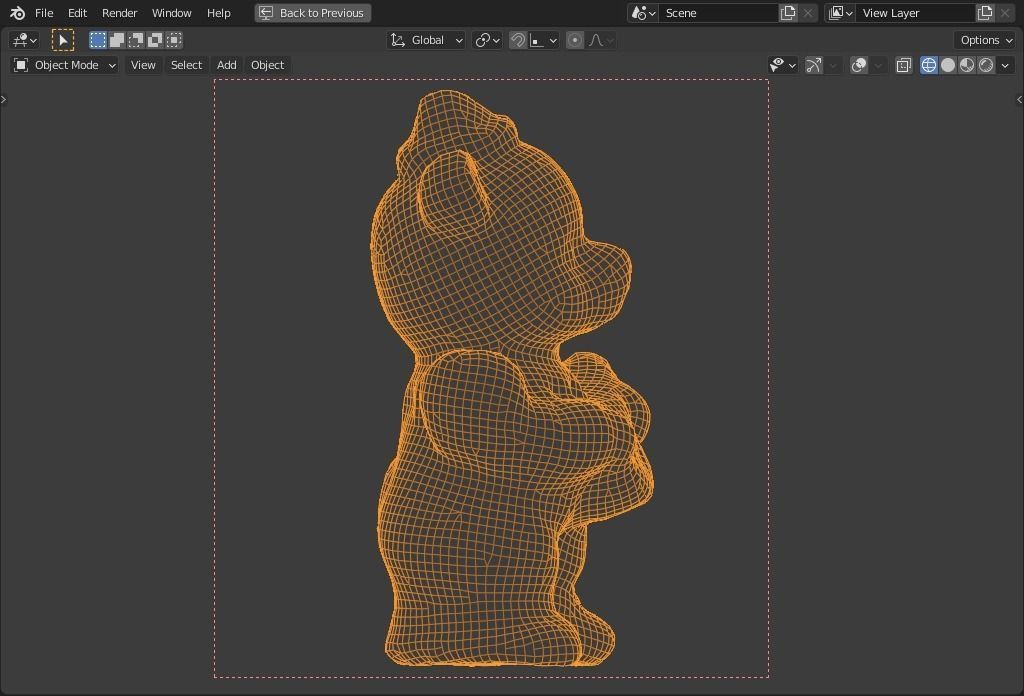Open the editor type dropdown
Viewport: 1024px width, 696px height.
(x=24, y=40)
